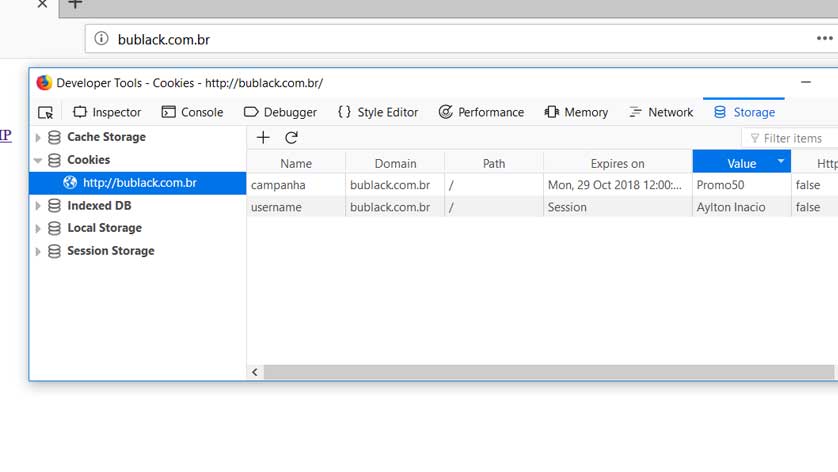This screenshot has height=472, width=838.
Task: Open the page actions three-dot menu
Action: pyautogui.click(x=825, y=38)
